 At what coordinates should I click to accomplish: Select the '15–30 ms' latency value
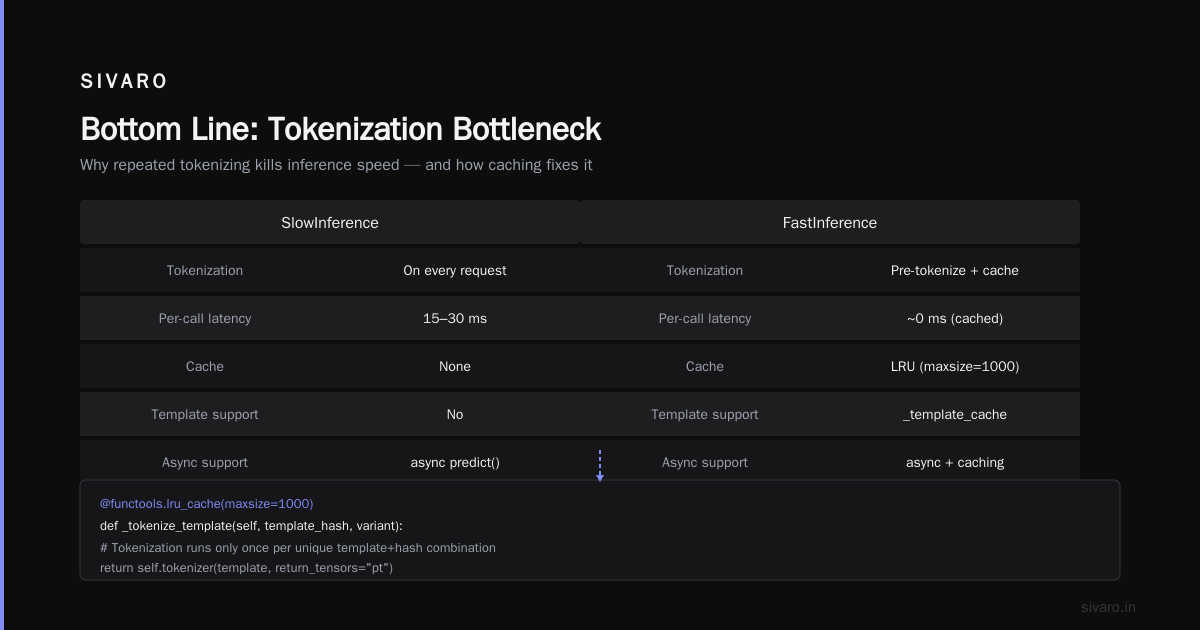click(455, 318)
